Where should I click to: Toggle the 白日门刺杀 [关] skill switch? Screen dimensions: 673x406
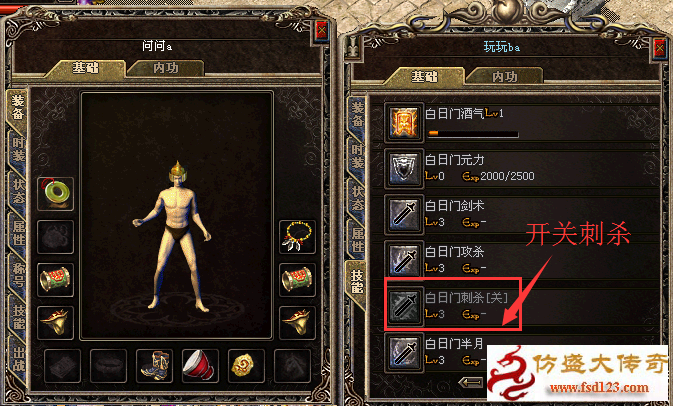[x=452, y=304]
